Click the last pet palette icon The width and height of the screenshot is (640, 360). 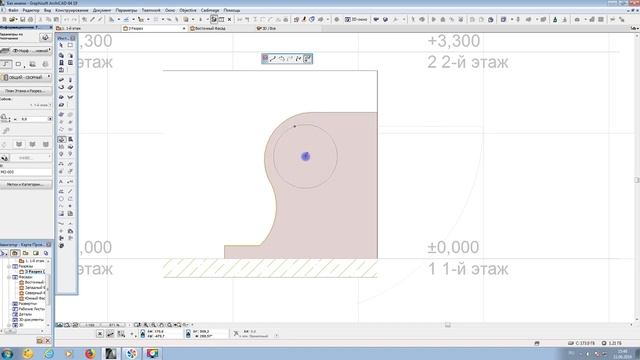[308, 59]
